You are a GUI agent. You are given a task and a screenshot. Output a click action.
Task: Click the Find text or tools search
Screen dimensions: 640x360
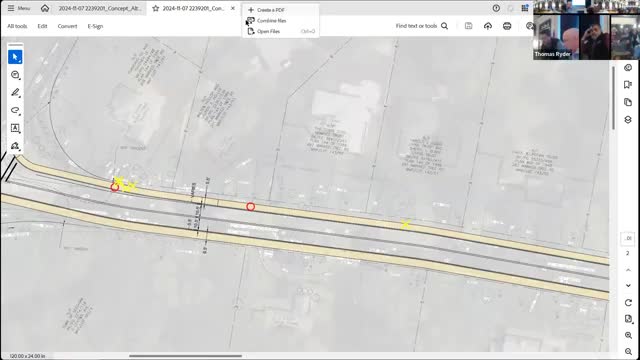click(422, 26)
